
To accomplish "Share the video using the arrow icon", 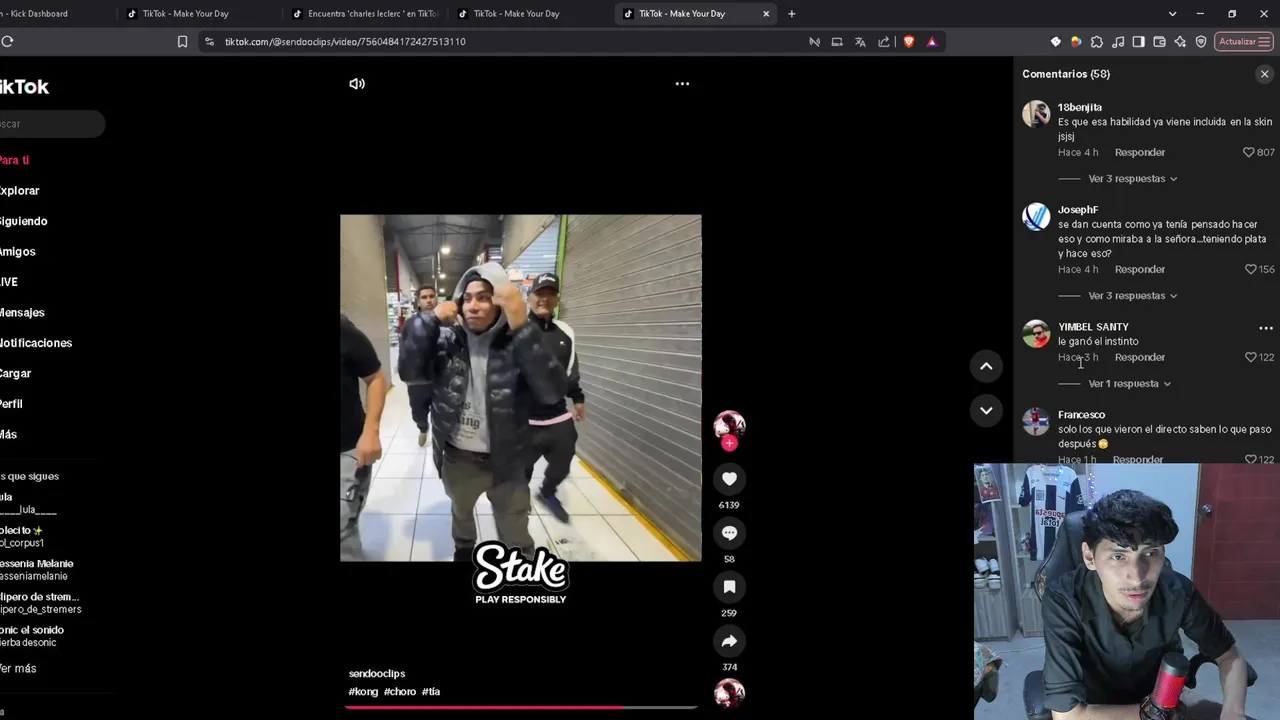I will tap(729, 641).
